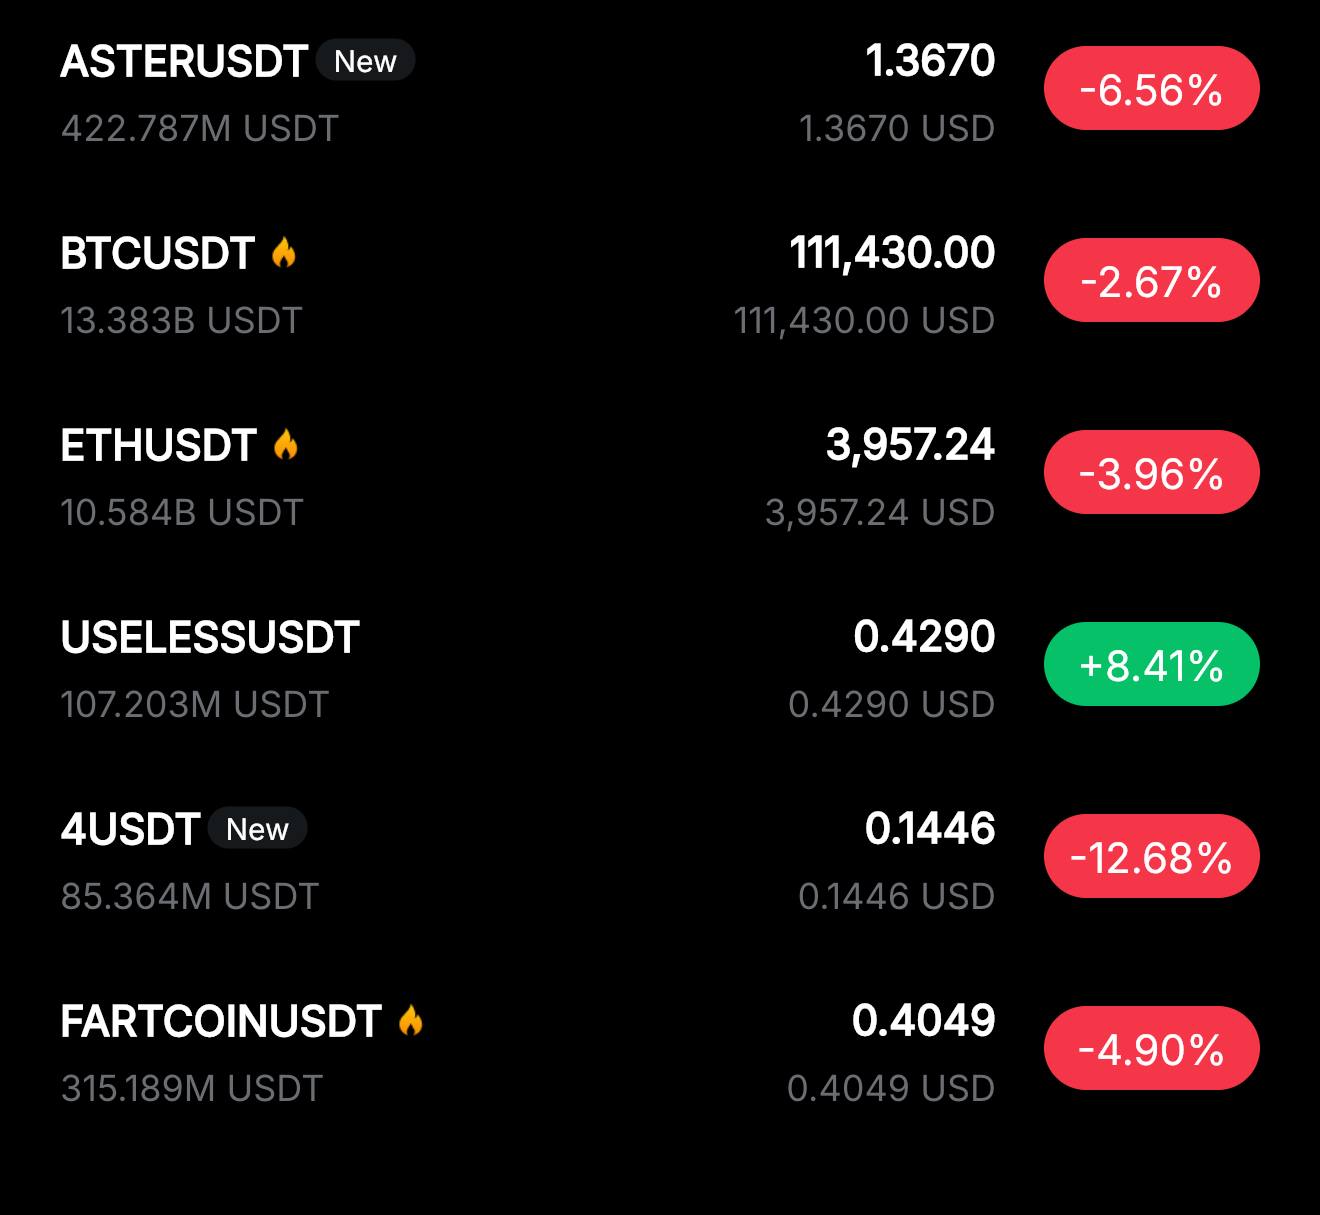Toggle the green +8.41% change badge
The width and height of the screenshot is (1320, 1215).
point(1151,666)
